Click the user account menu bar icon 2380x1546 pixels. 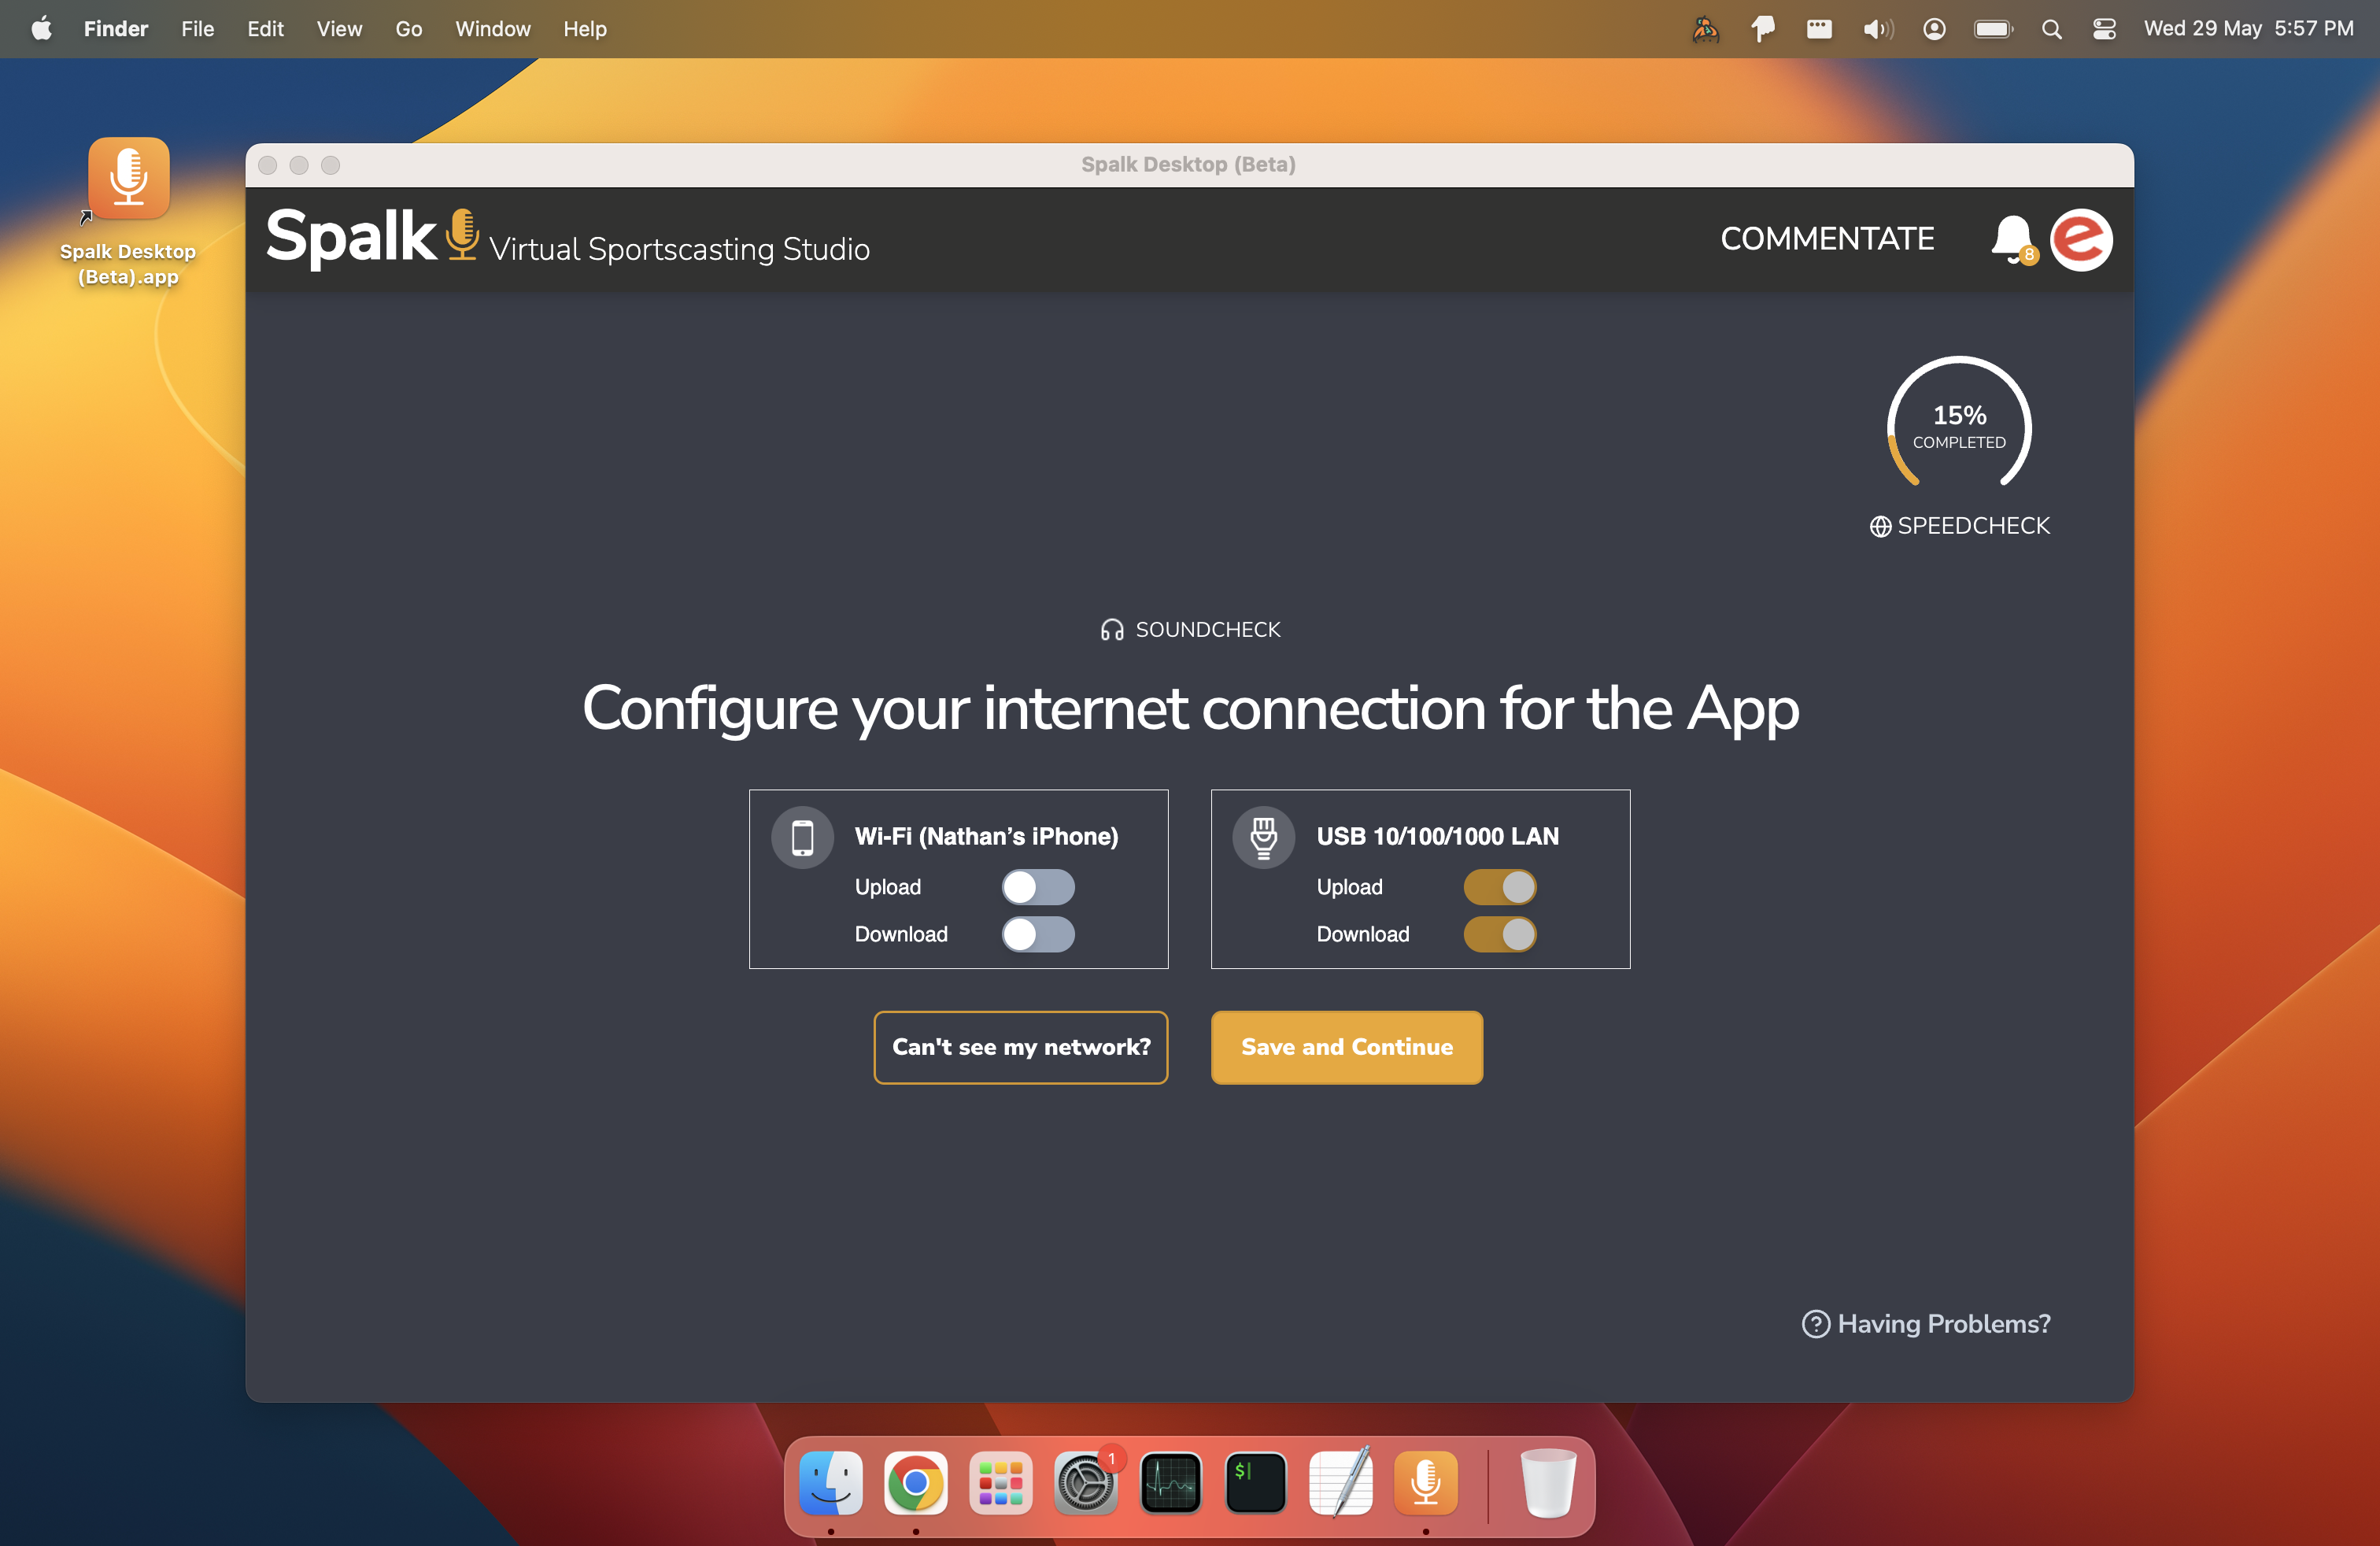[1934, 29]
